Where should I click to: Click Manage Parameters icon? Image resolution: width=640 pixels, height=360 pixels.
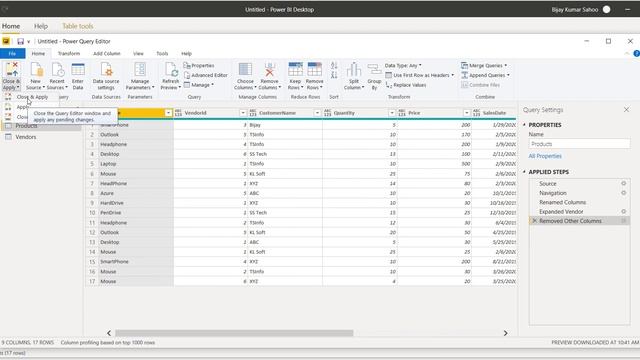coord(140,70)
